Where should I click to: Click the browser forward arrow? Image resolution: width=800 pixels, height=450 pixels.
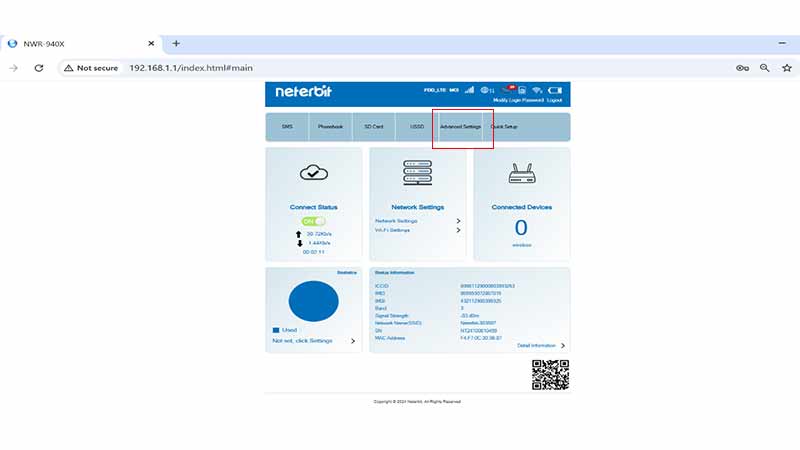(14, 68)
